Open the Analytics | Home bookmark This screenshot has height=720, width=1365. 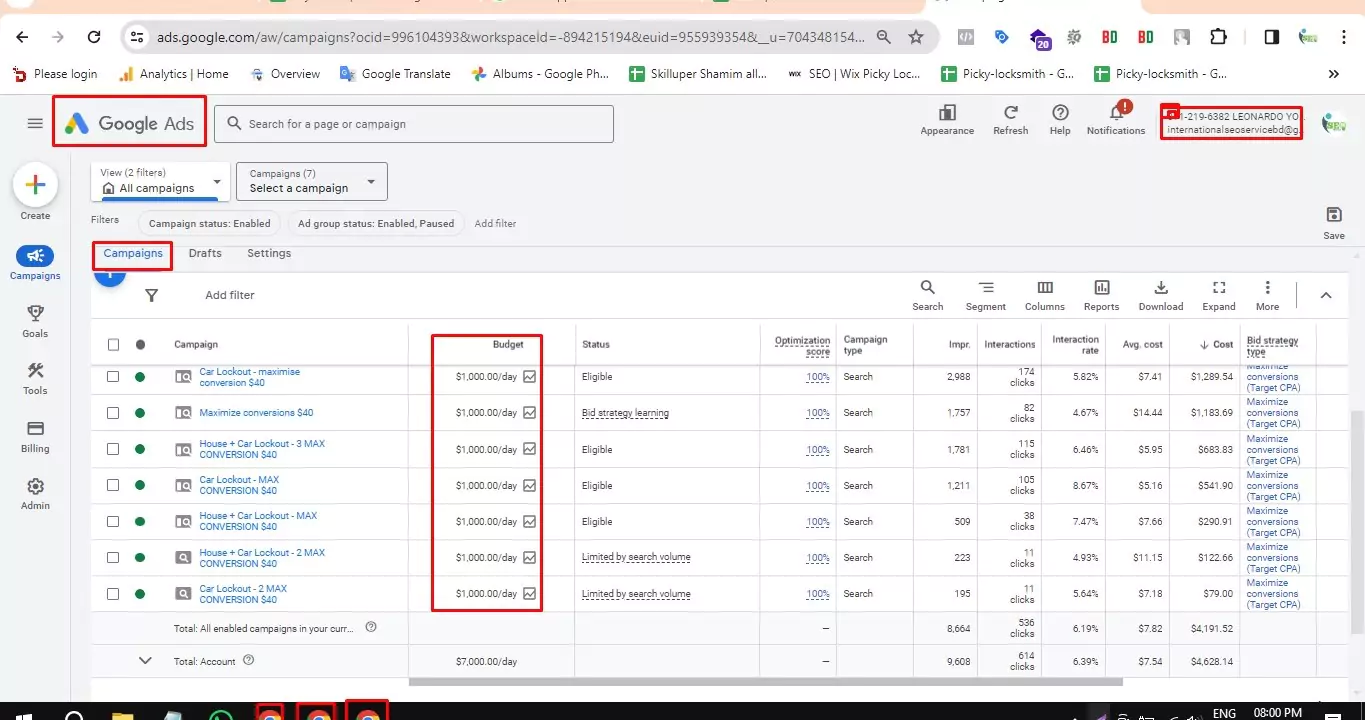click(x=174, y=74)
